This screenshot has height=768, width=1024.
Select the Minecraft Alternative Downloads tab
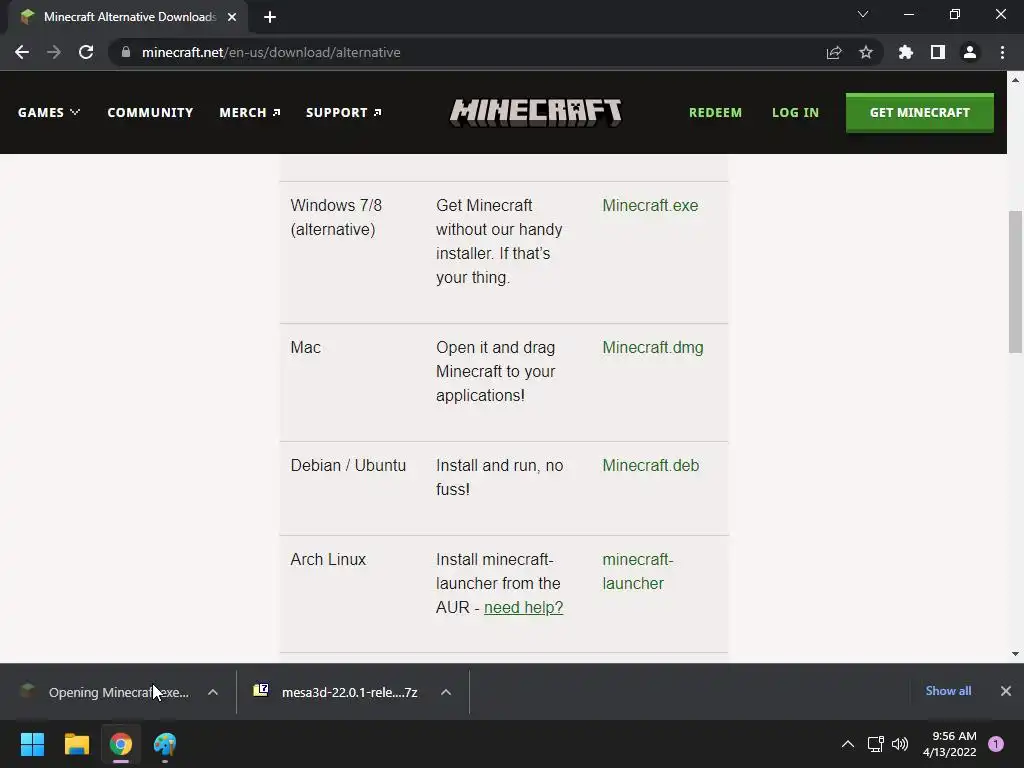pos(129,17)
